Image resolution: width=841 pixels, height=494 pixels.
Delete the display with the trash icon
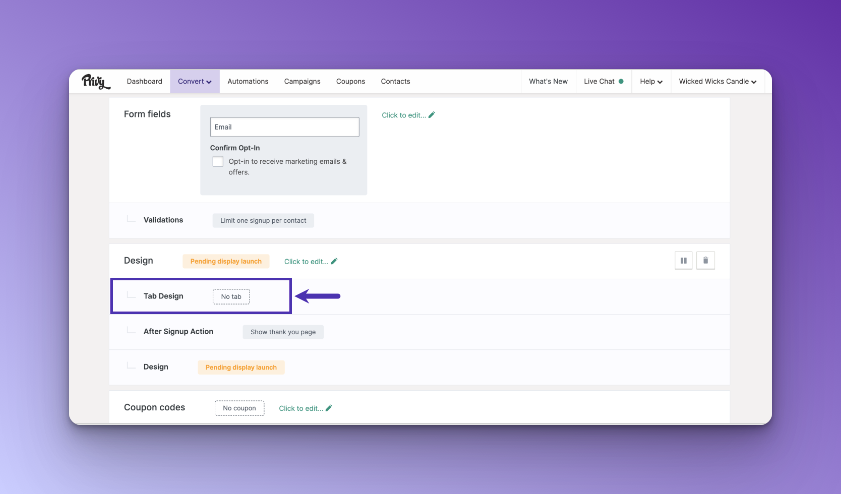(x=705, y=261)
